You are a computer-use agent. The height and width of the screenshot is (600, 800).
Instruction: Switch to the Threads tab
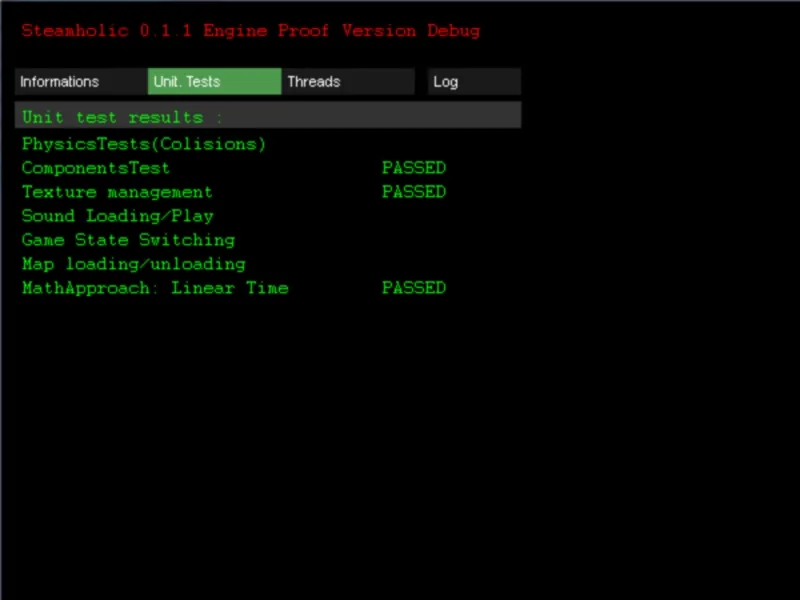348,82
